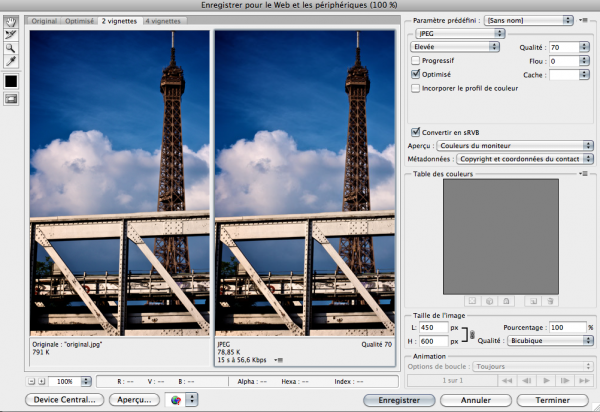Uncheck the Optimisé checkbox

[x=416, y=74]
